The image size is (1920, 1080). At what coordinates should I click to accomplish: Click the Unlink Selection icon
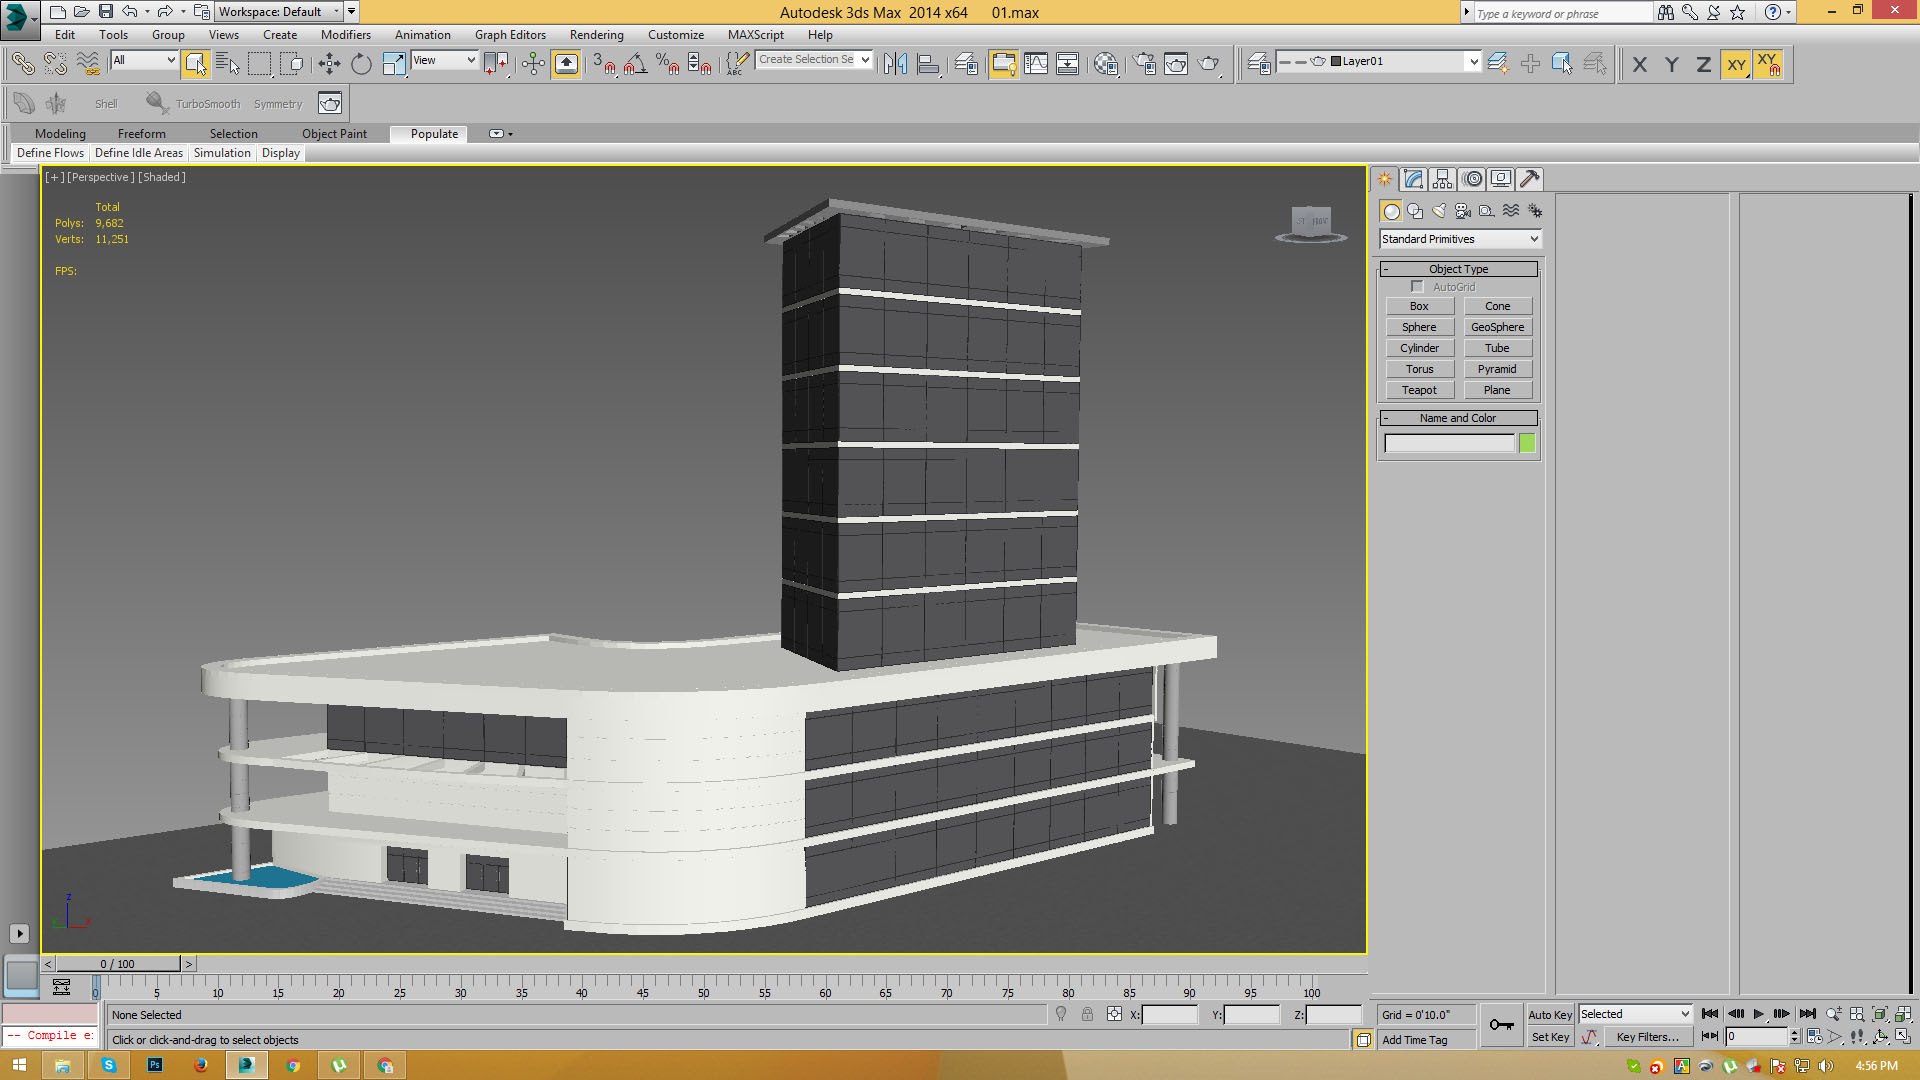[55, 64]
